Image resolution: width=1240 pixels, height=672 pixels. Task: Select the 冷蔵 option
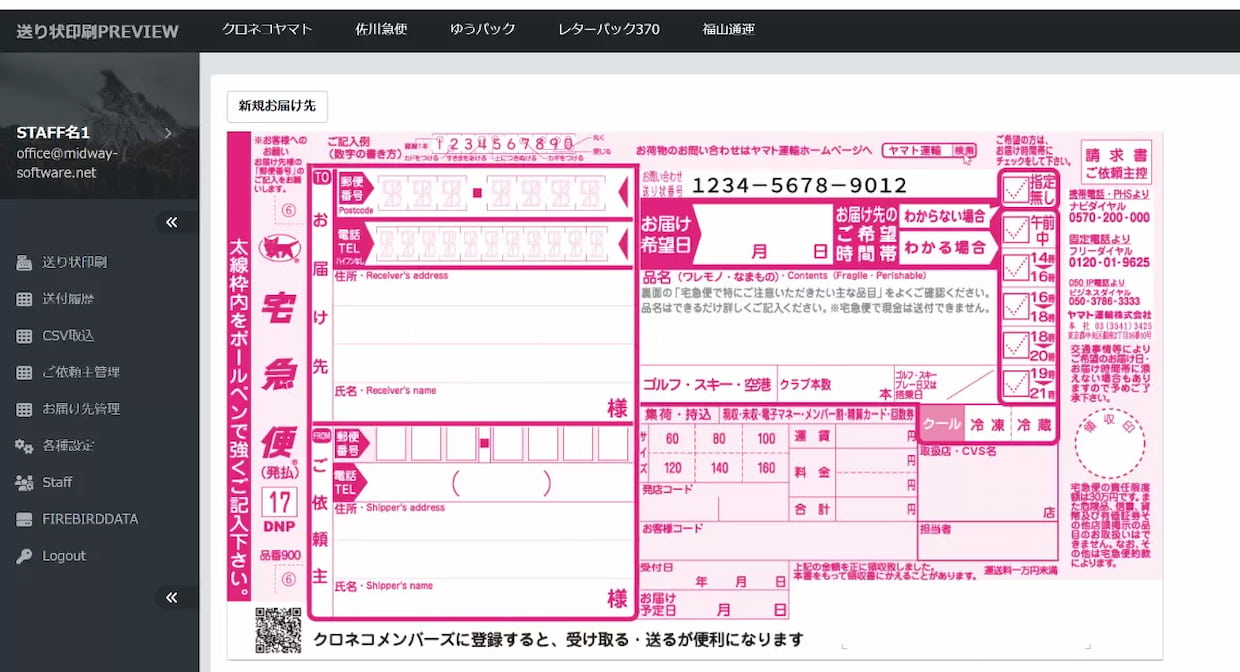point(1034,425)
